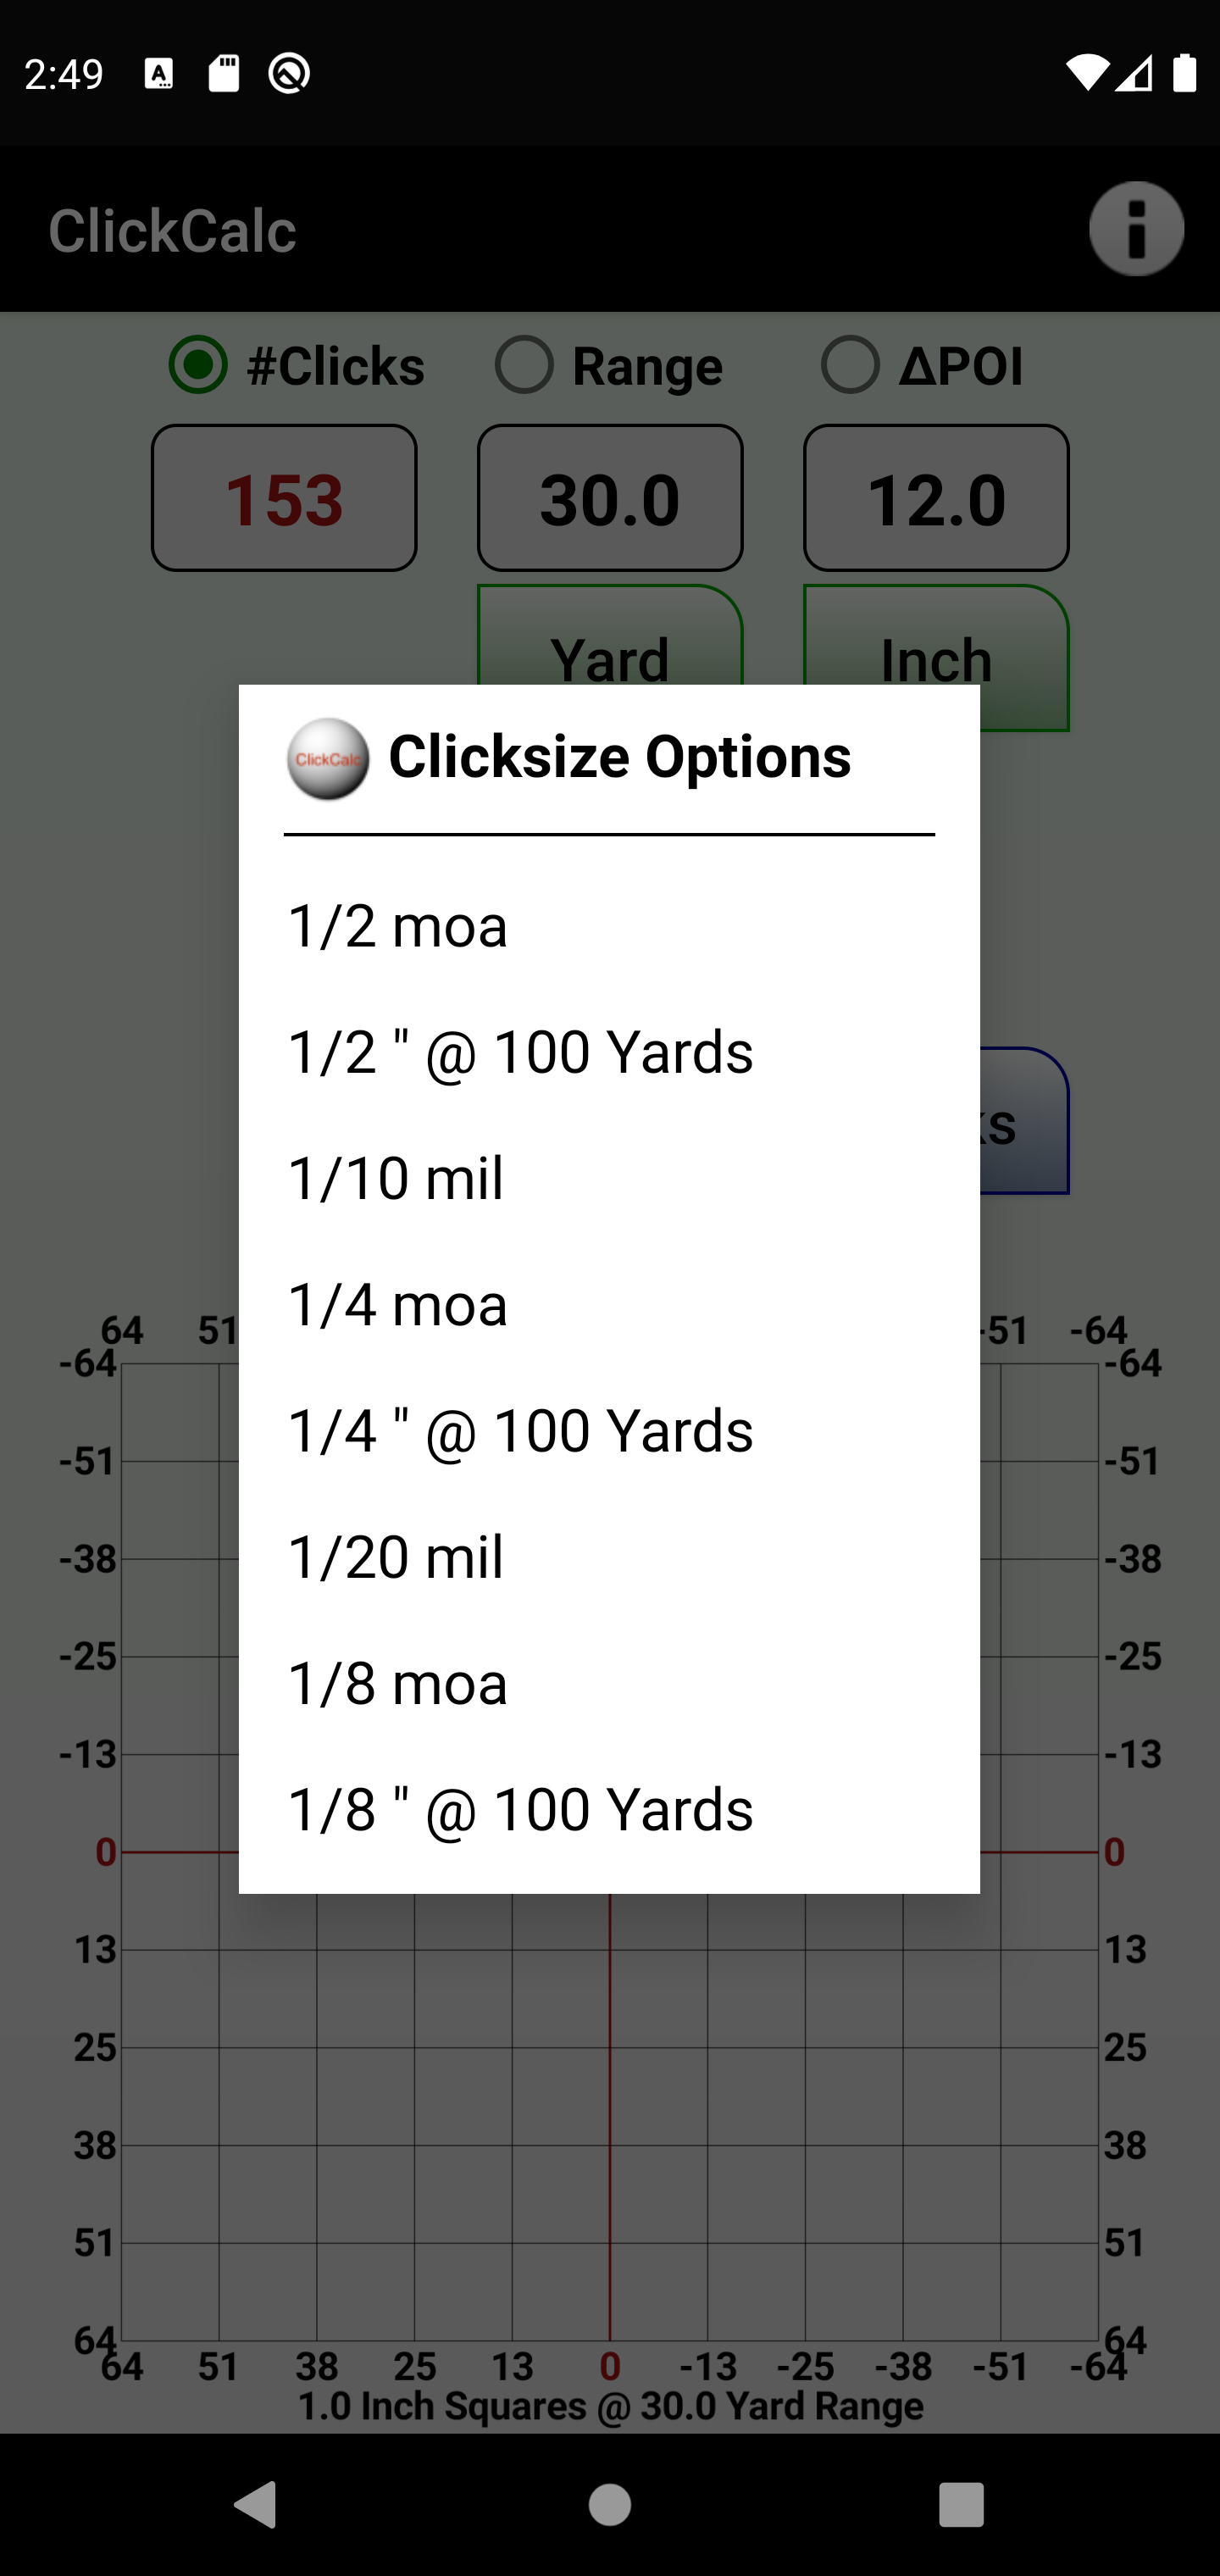Tap the battery status bar icon
The width and height of the screenshot is (1220, 2576).
(x=1184, y=73)
